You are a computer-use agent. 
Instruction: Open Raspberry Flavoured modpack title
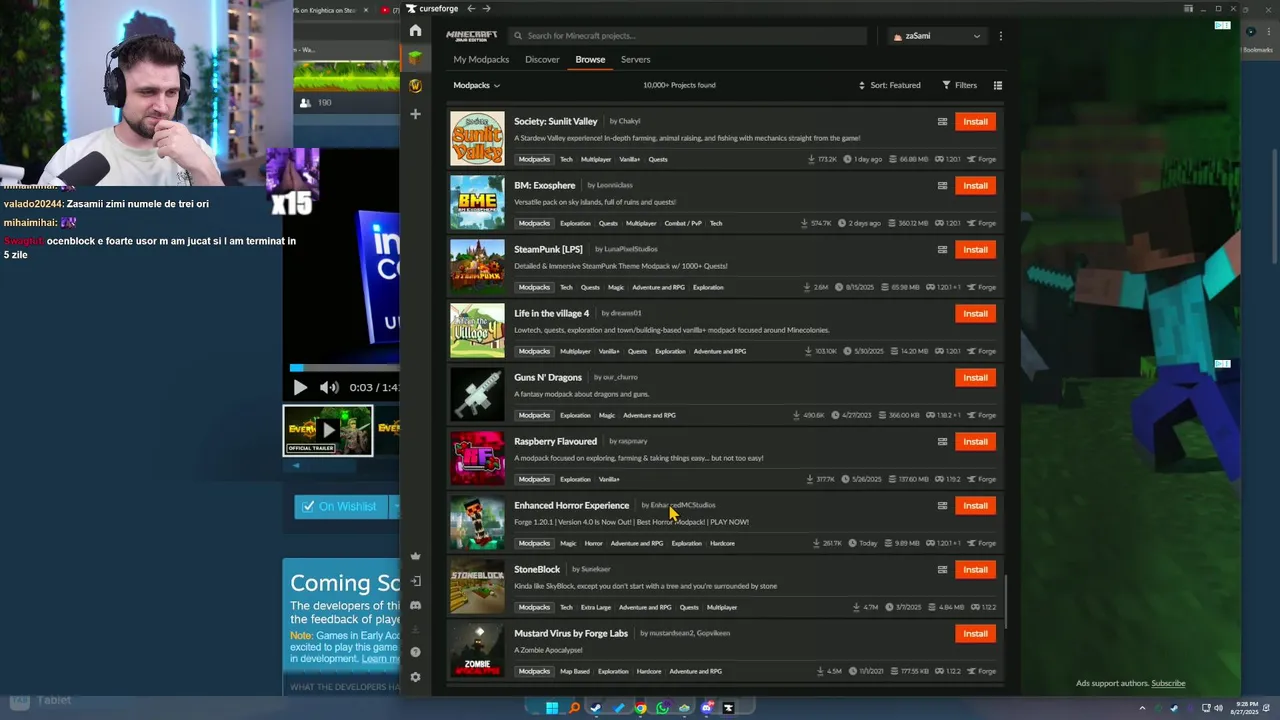[x=555, y=441]
